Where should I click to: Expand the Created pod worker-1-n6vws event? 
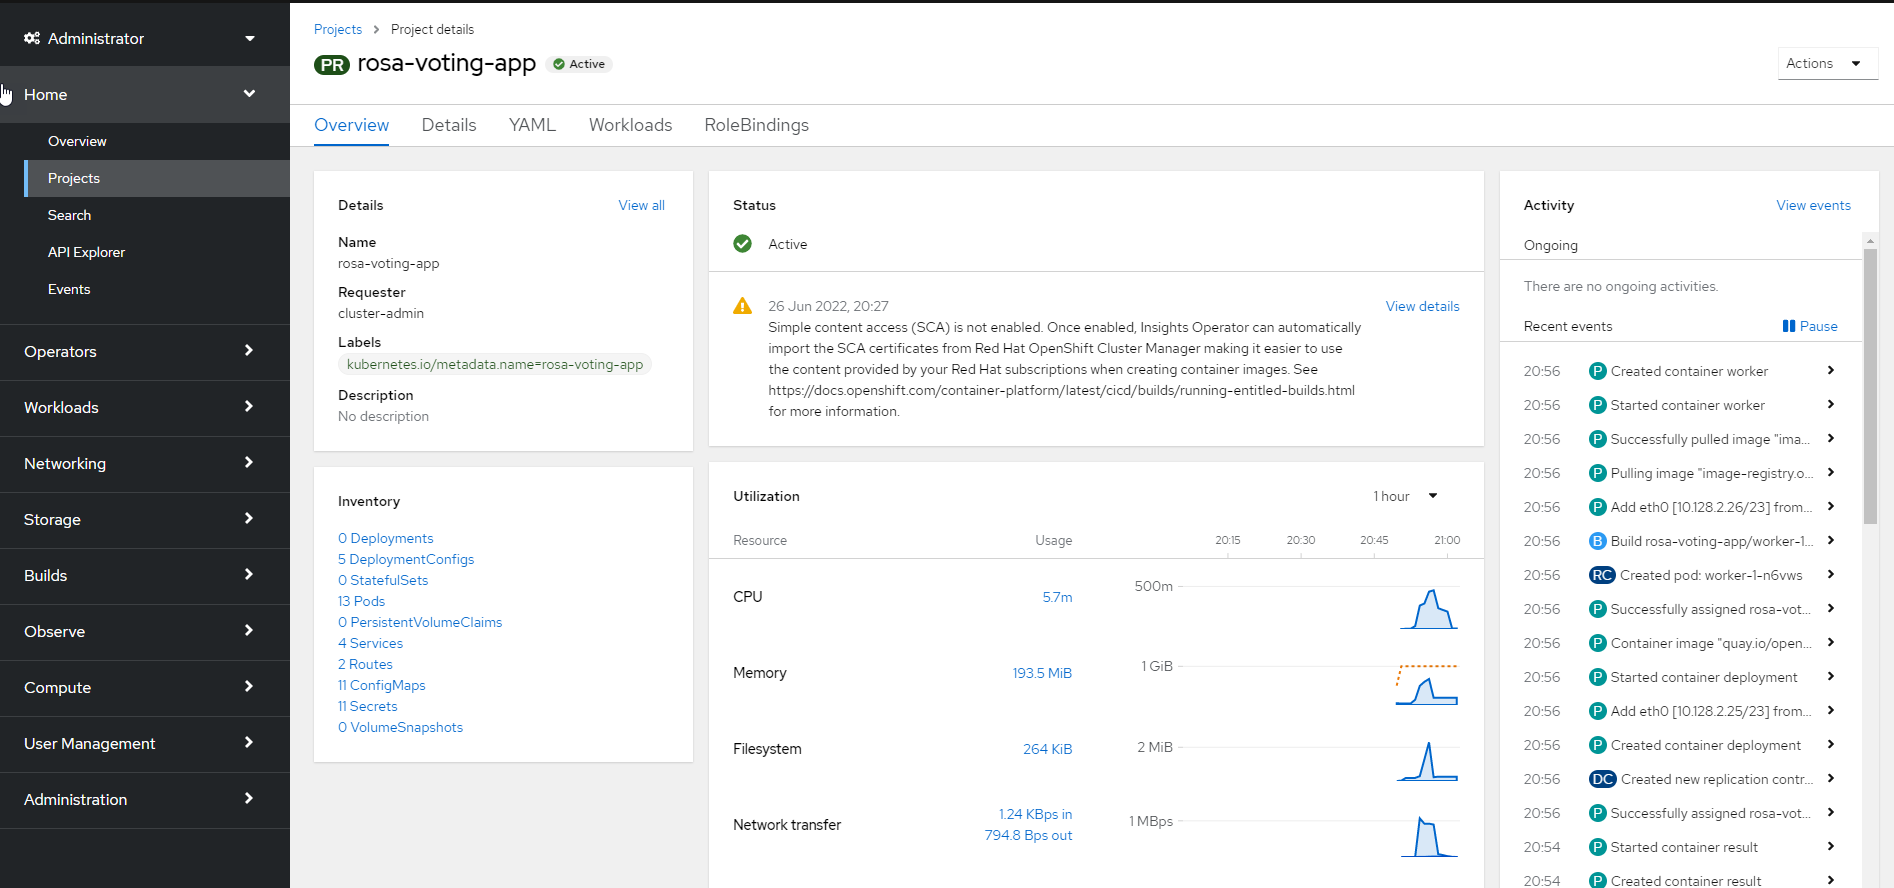(x=1830, y=574)
